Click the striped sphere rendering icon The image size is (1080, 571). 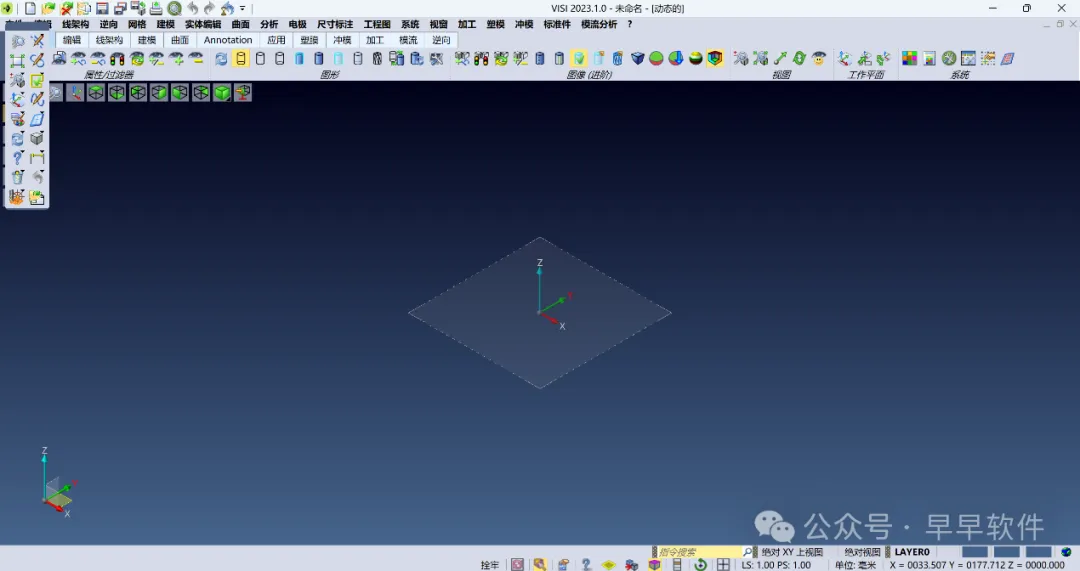click(x=696, y=59)
